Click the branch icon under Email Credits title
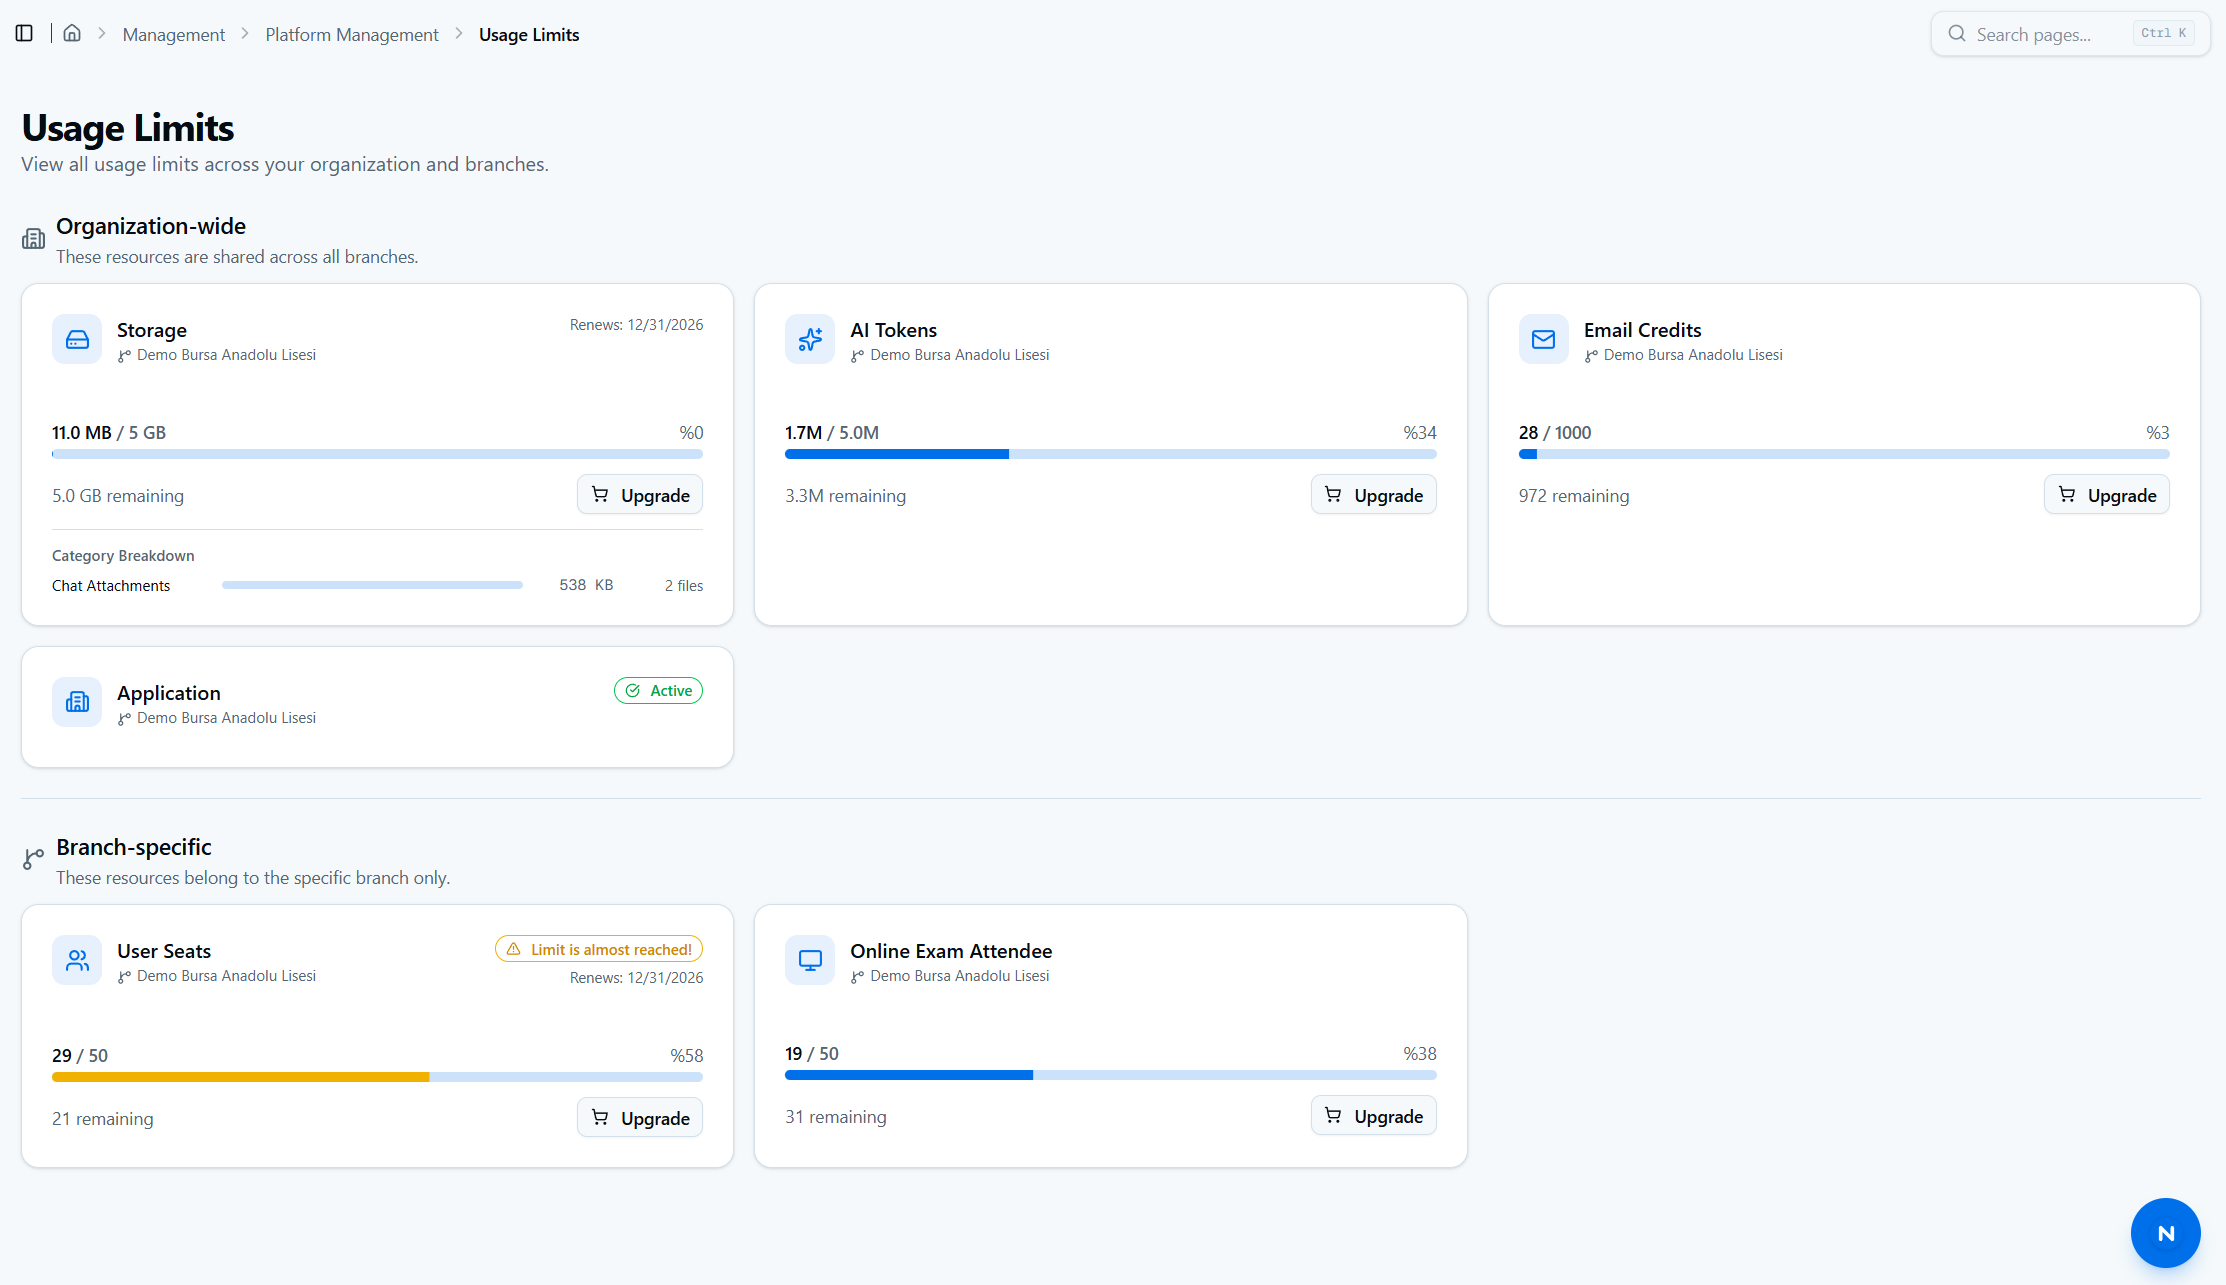The height and width of the screenshot is (1285, 2226). [x=1591, y=356]
